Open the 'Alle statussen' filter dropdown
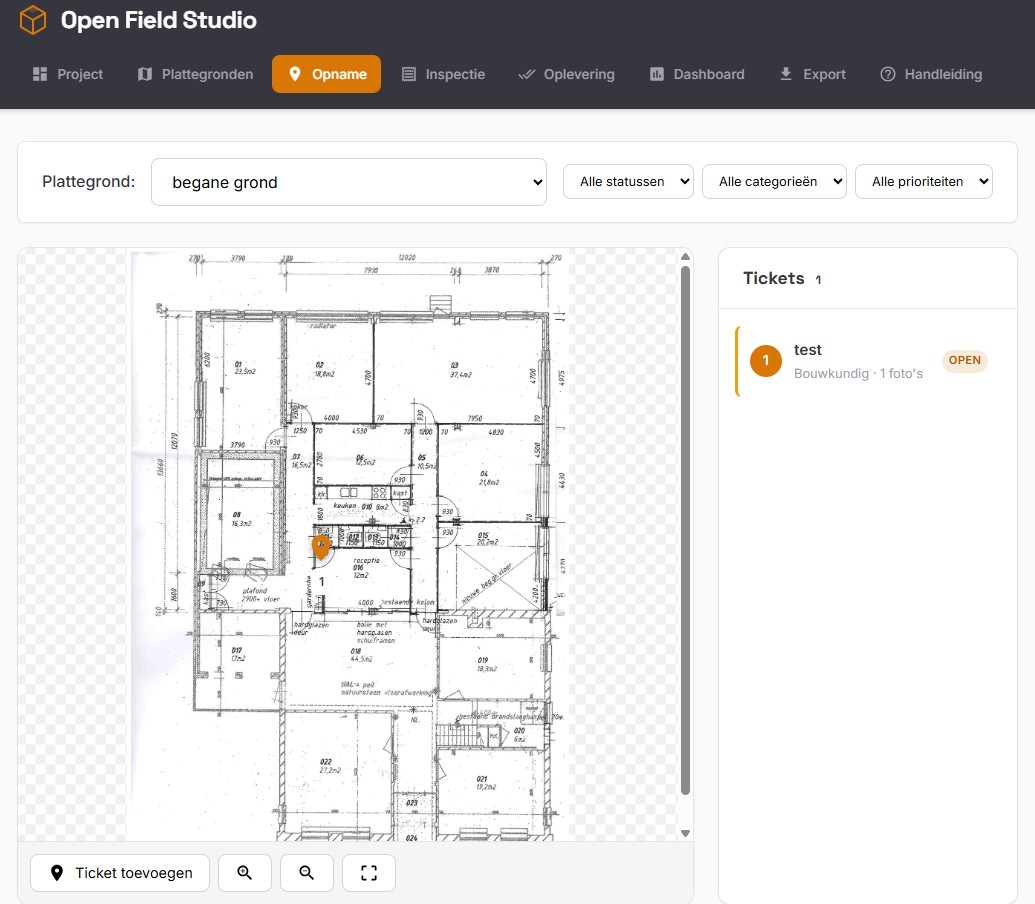 (628, 182)
